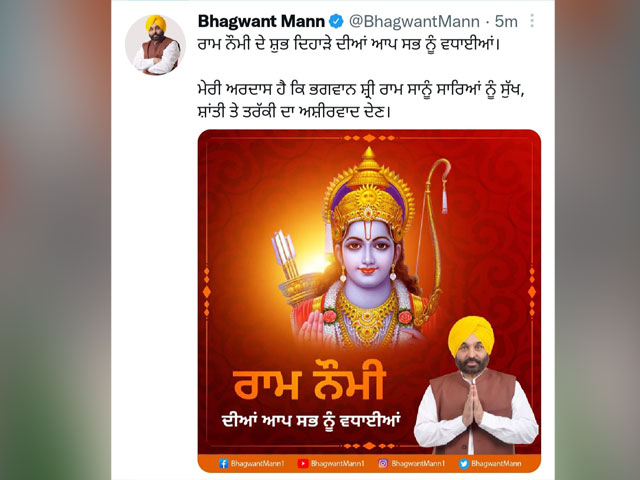Click the Instagram icon in the image footer

(x=383, y=463)
